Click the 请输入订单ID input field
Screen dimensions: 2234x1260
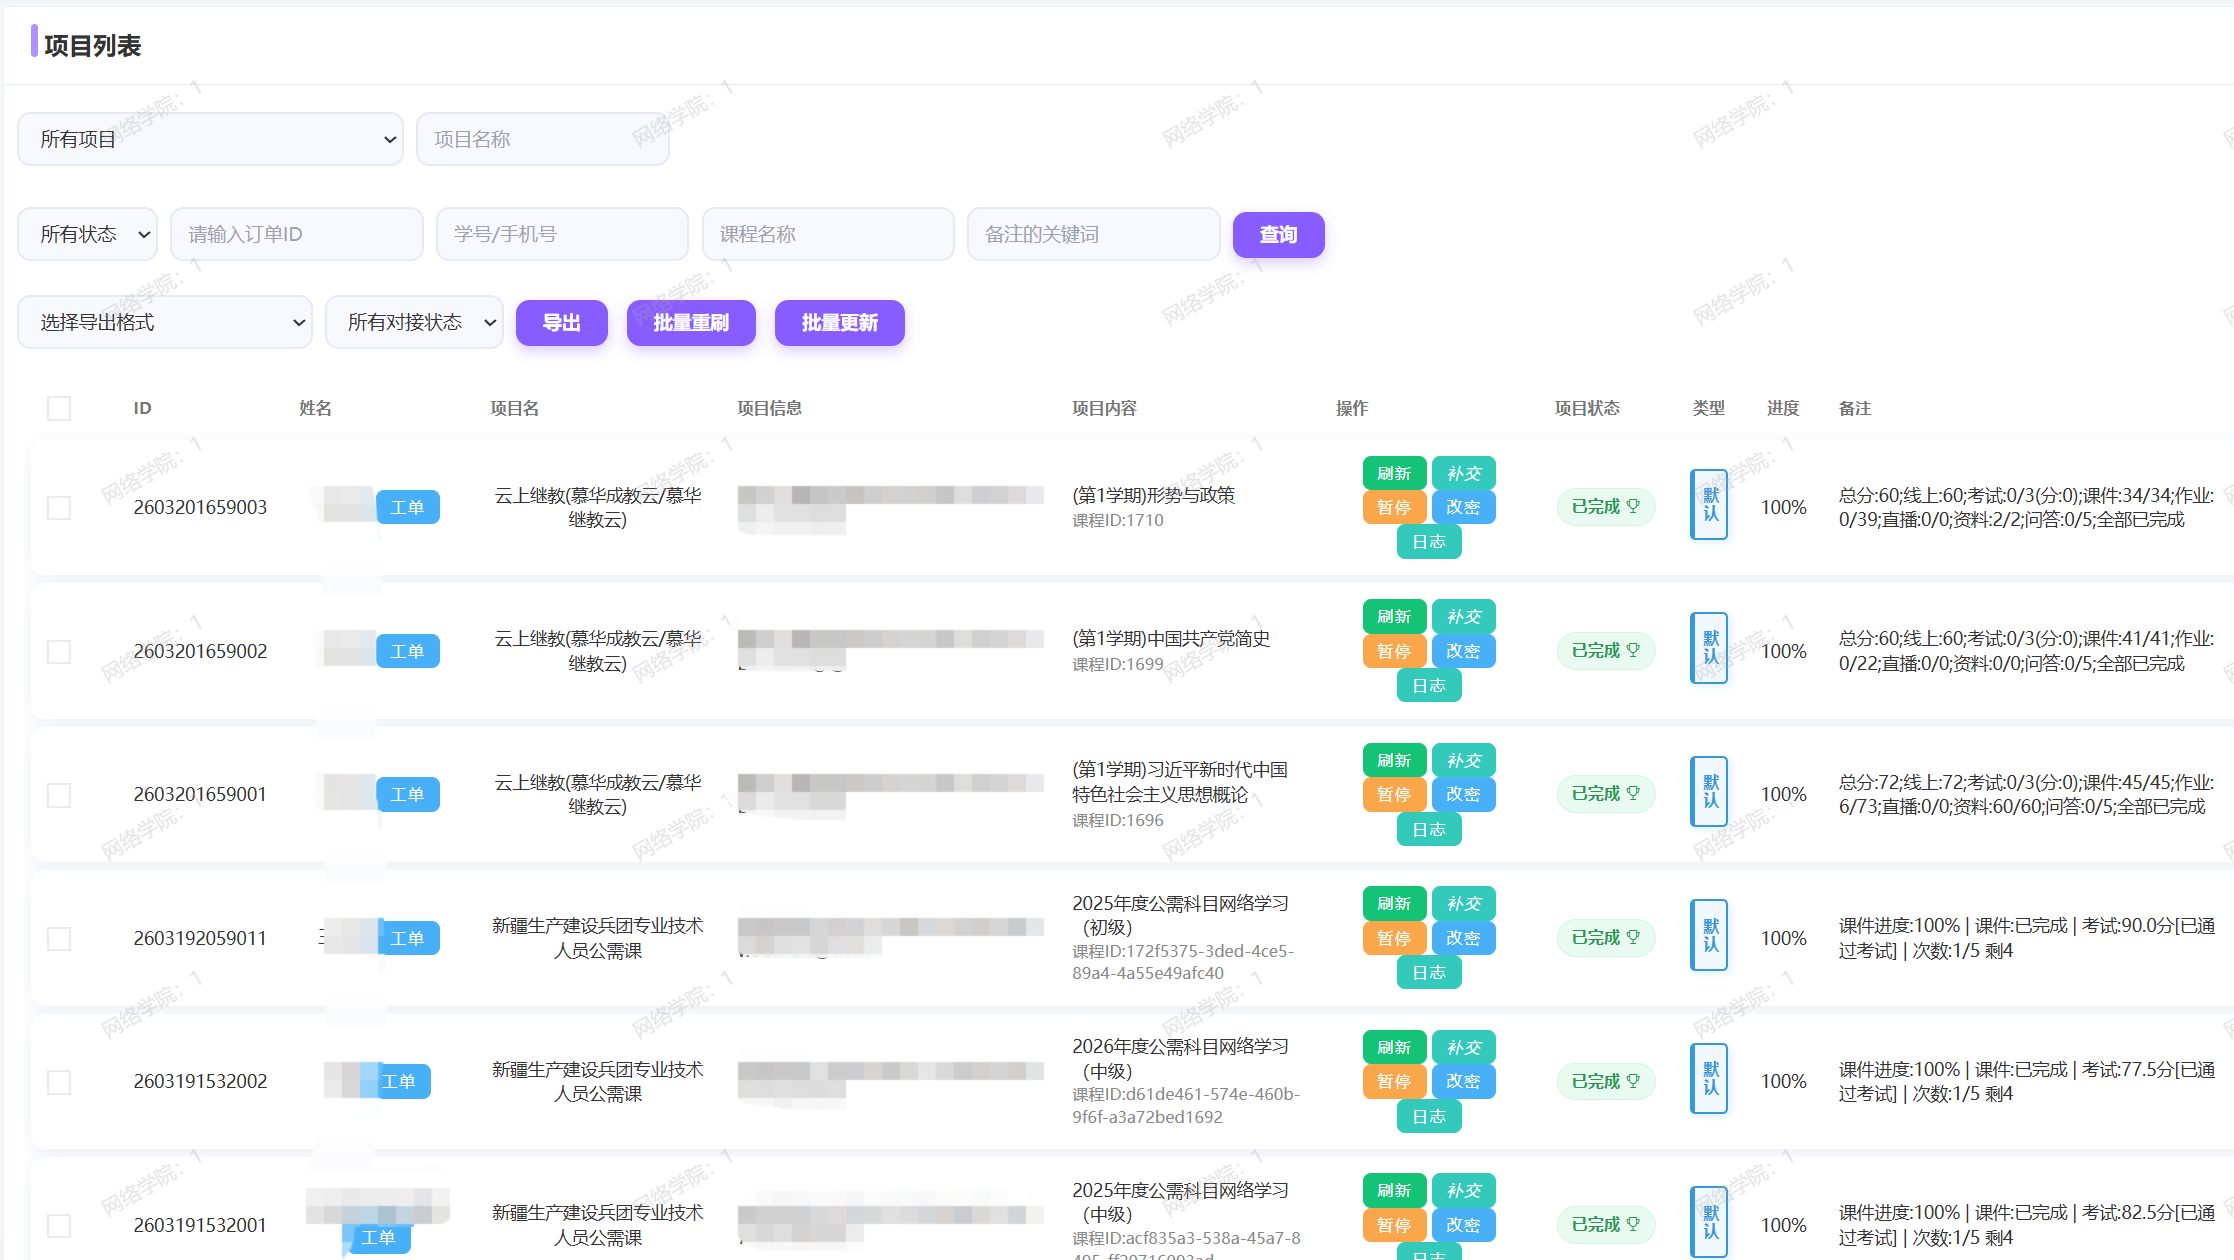[296, 233]
